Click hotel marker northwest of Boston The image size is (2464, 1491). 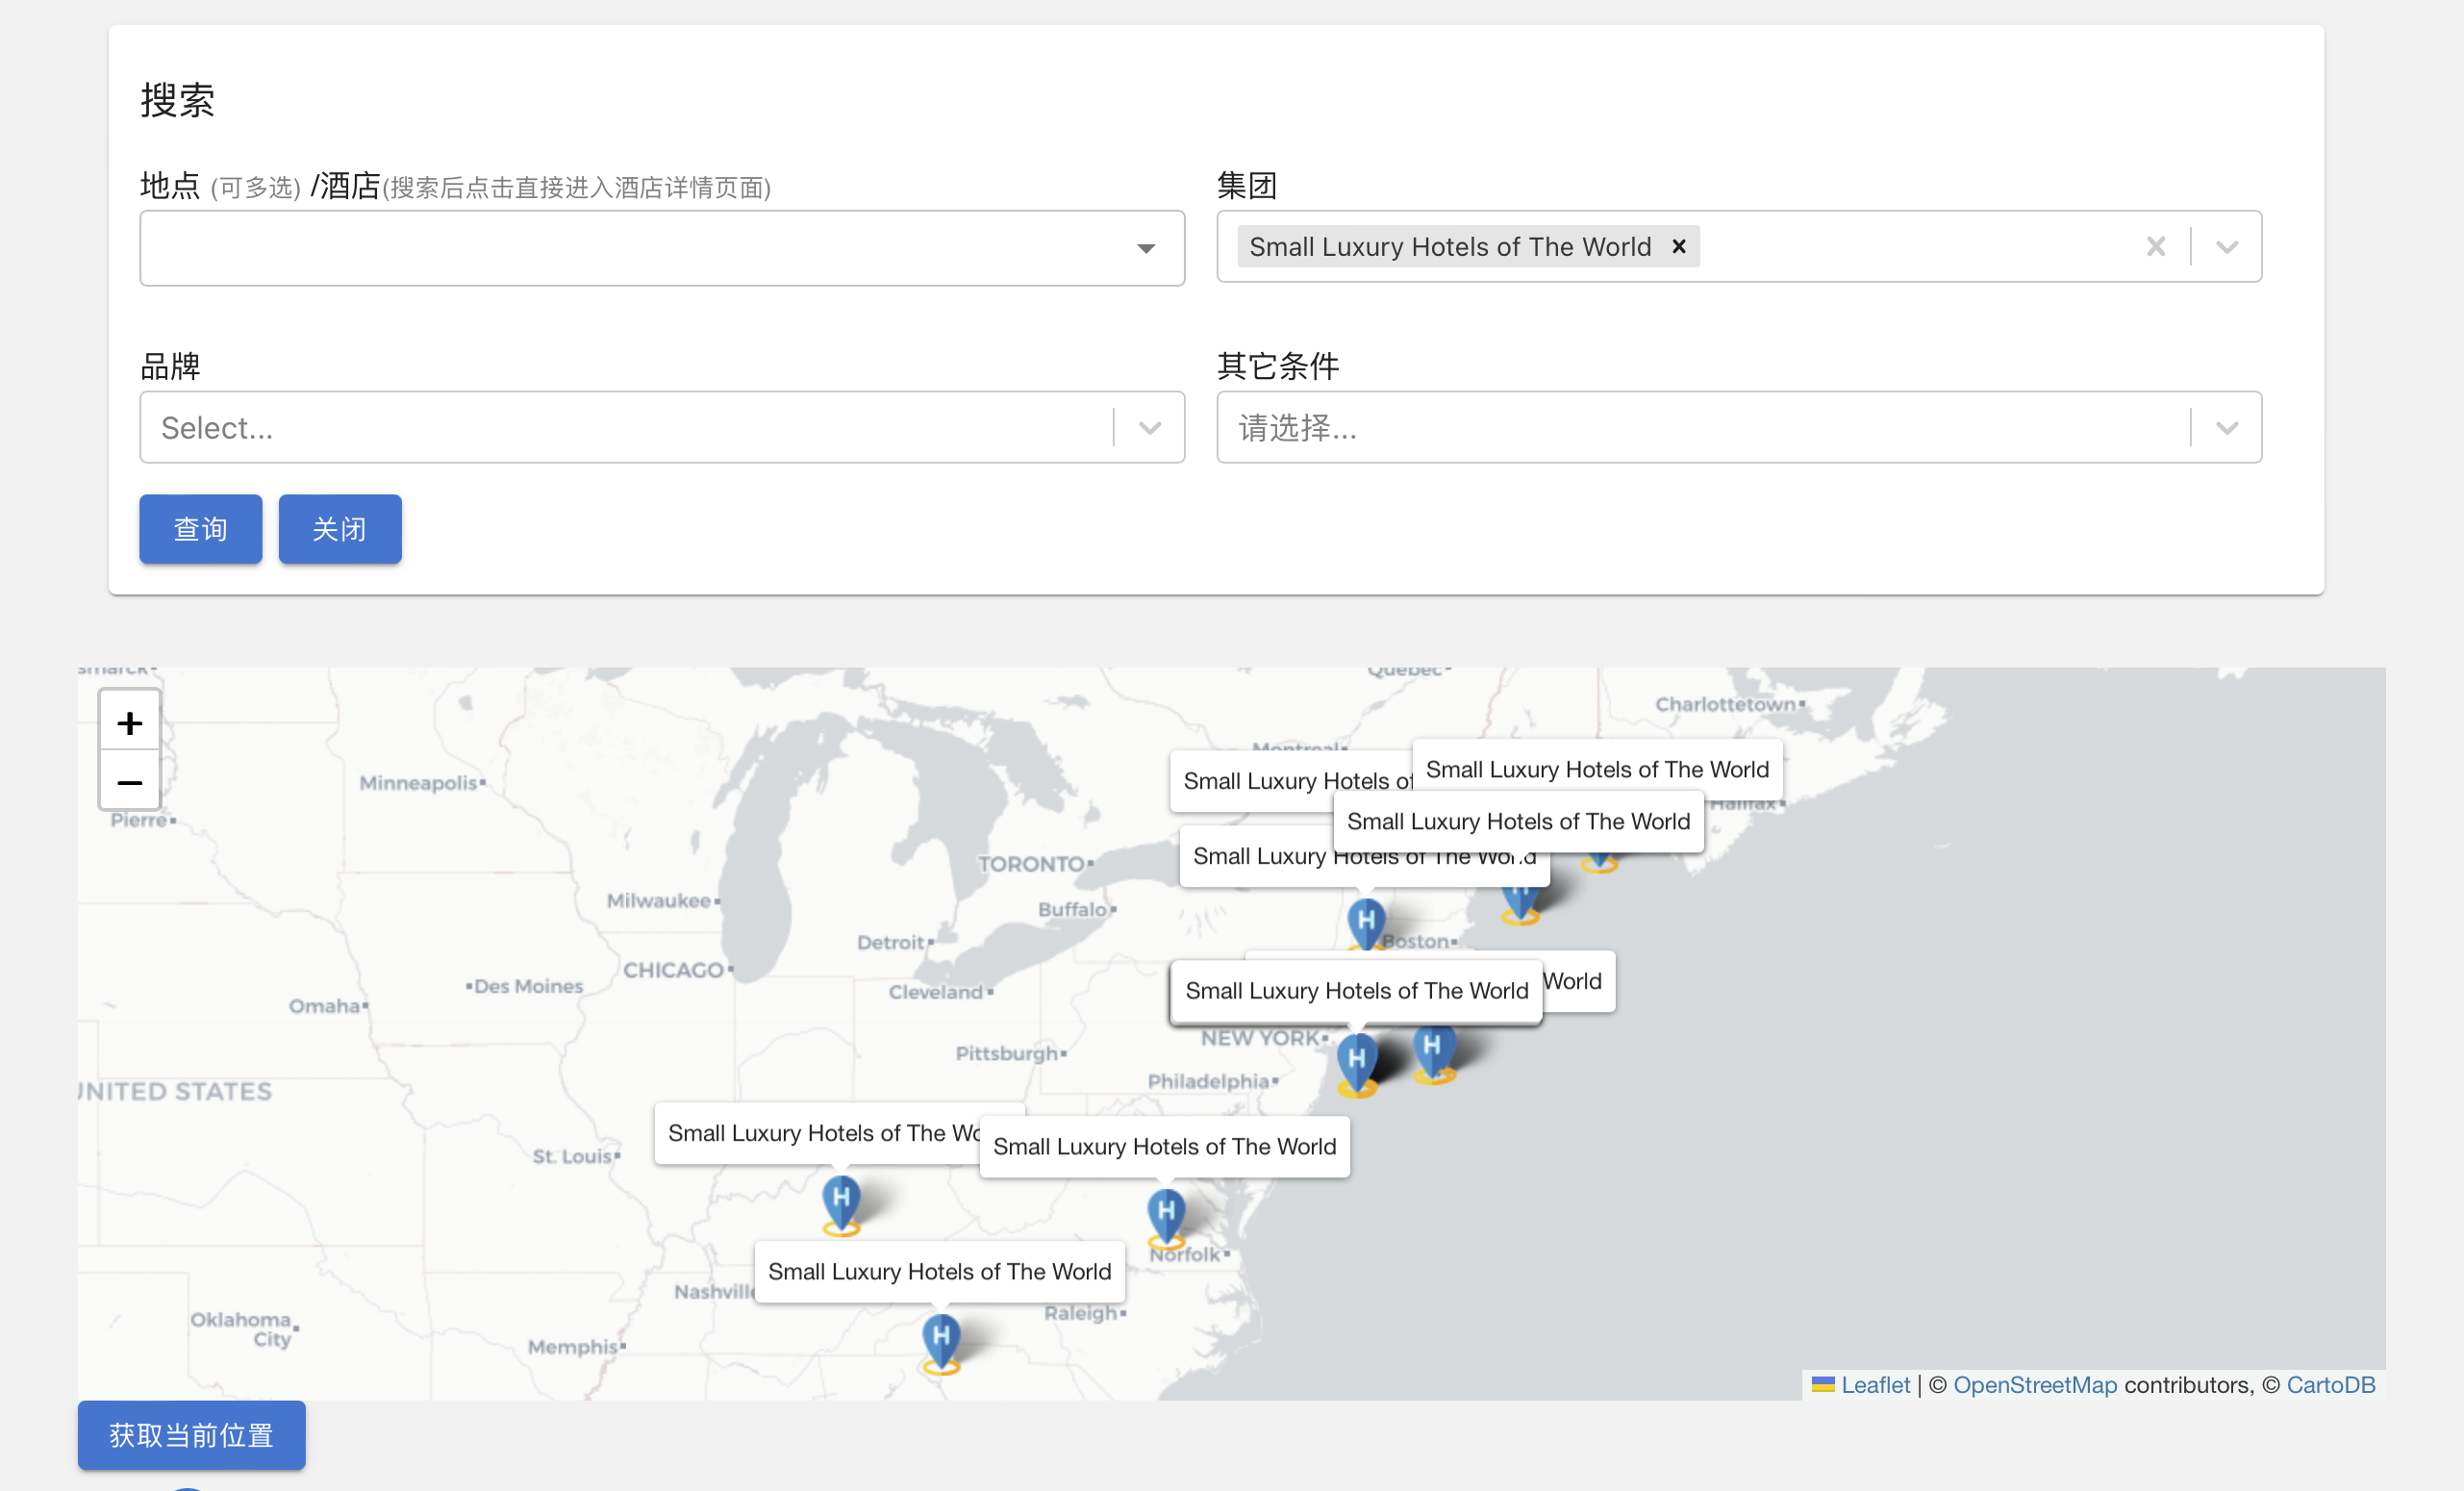1366,922
